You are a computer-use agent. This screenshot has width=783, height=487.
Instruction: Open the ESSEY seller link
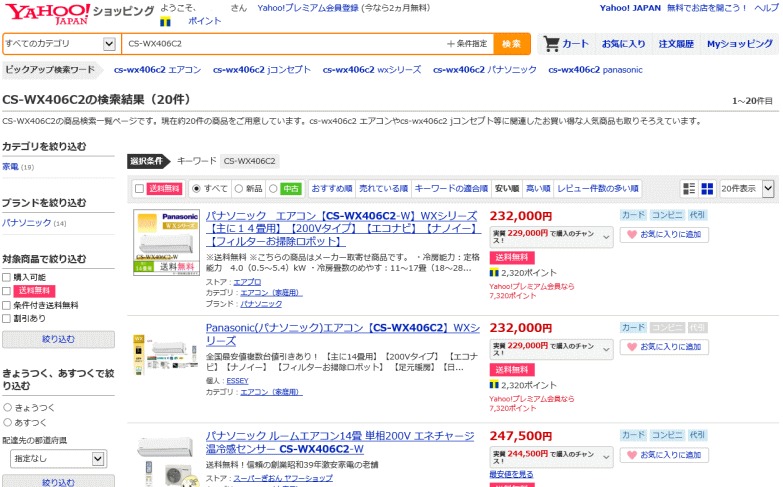[x=237, y=381]
